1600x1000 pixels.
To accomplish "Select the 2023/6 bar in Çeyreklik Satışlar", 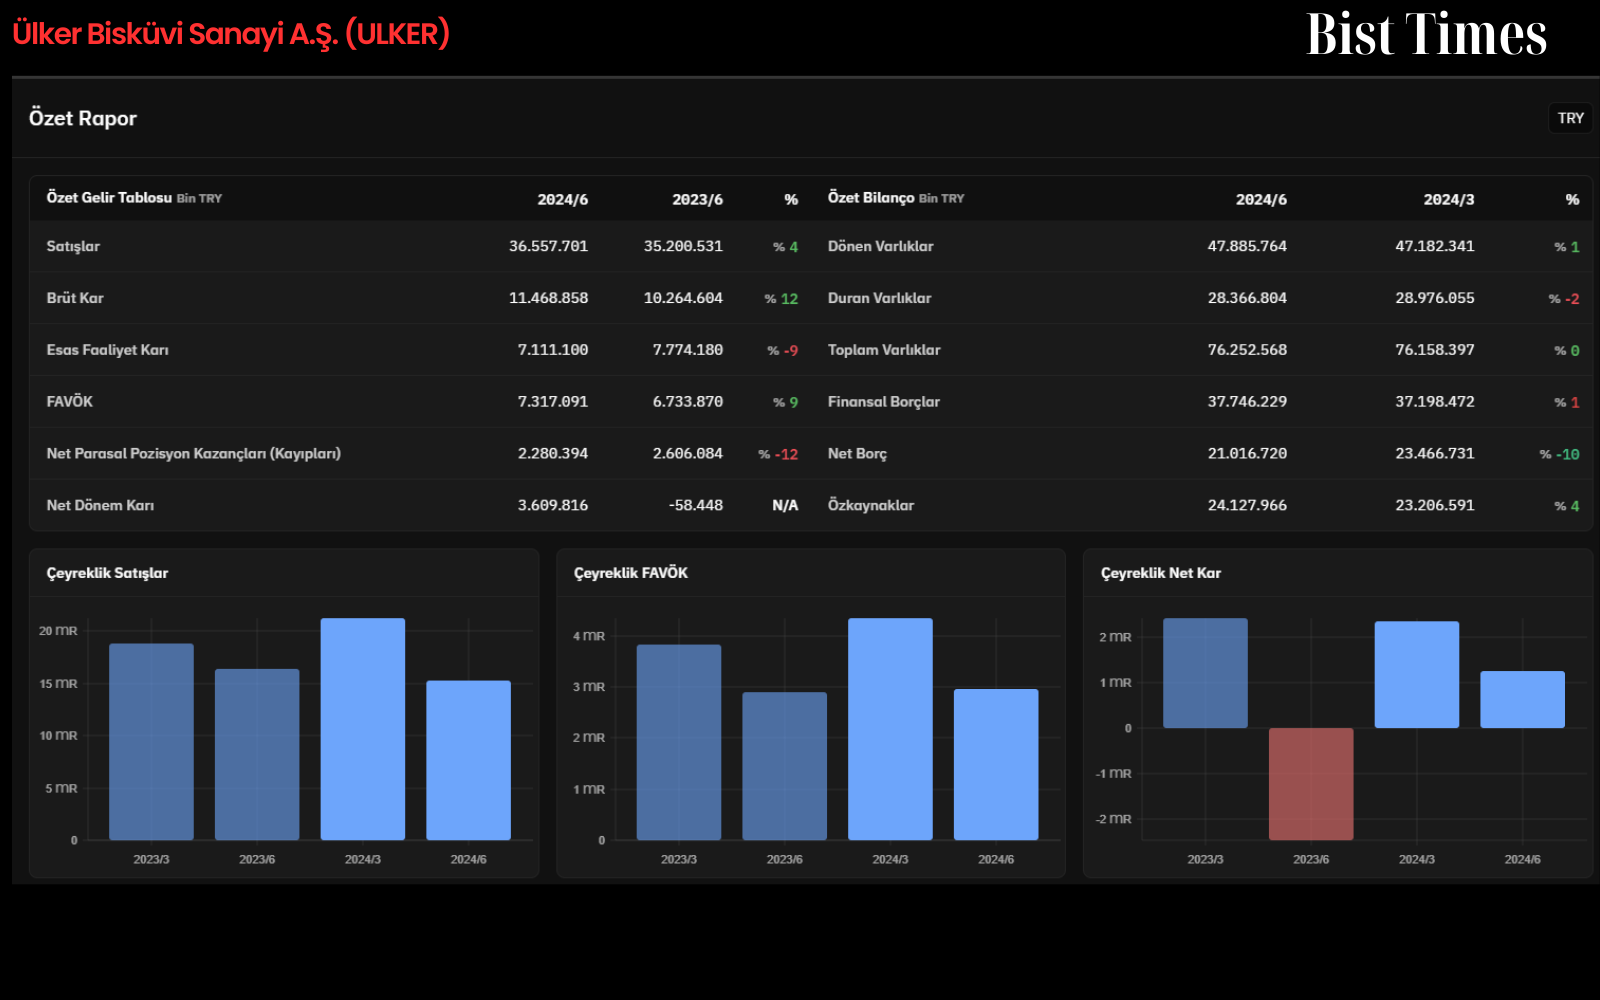I will click(257, 754).
